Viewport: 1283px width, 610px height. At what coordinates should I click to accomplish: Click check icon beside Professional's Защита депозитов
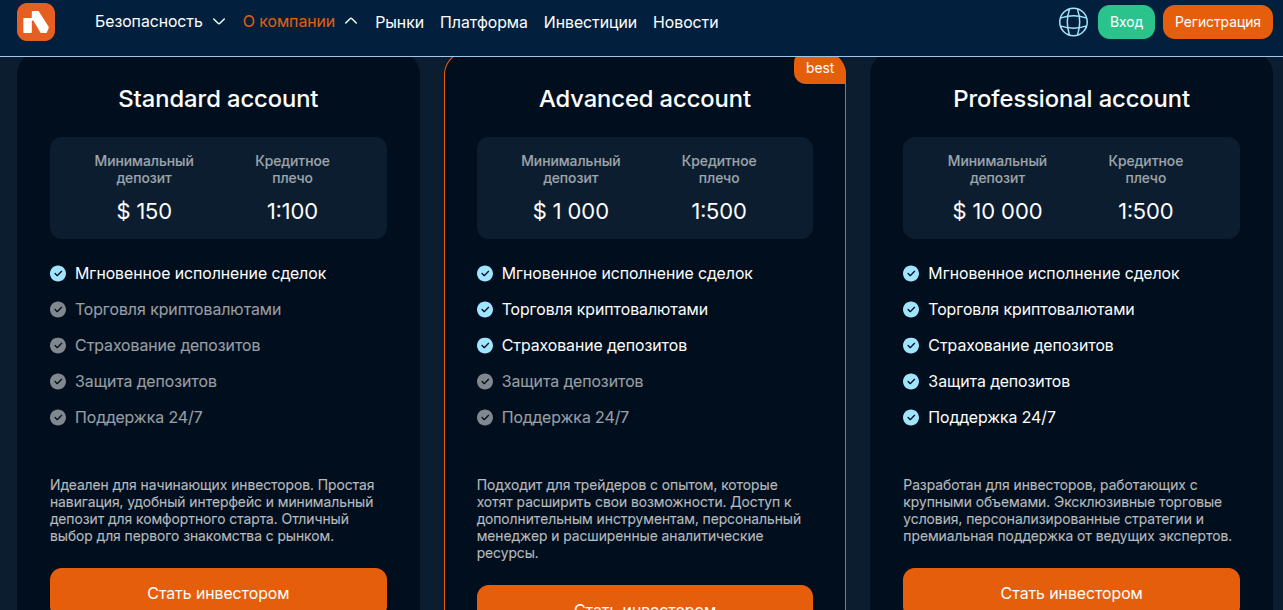[911, 382]
